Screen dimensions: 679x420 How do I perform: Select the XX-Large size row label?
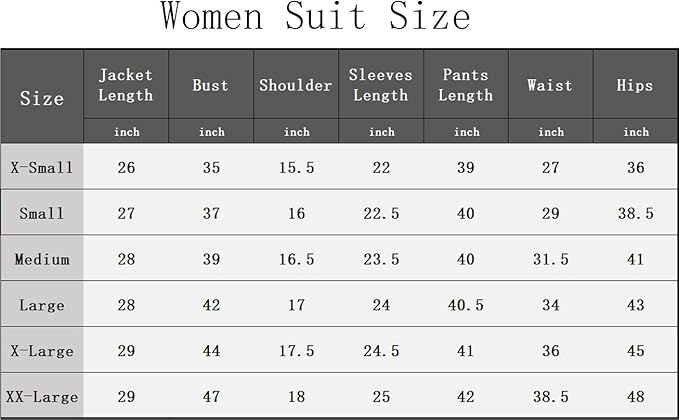[42, 397]
